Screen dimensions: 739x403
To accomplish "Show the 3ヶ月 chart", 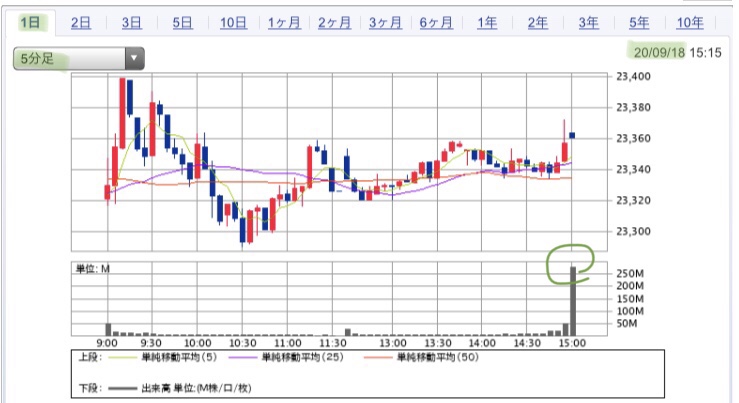I will pyautogui.click(x=386, y=22).
